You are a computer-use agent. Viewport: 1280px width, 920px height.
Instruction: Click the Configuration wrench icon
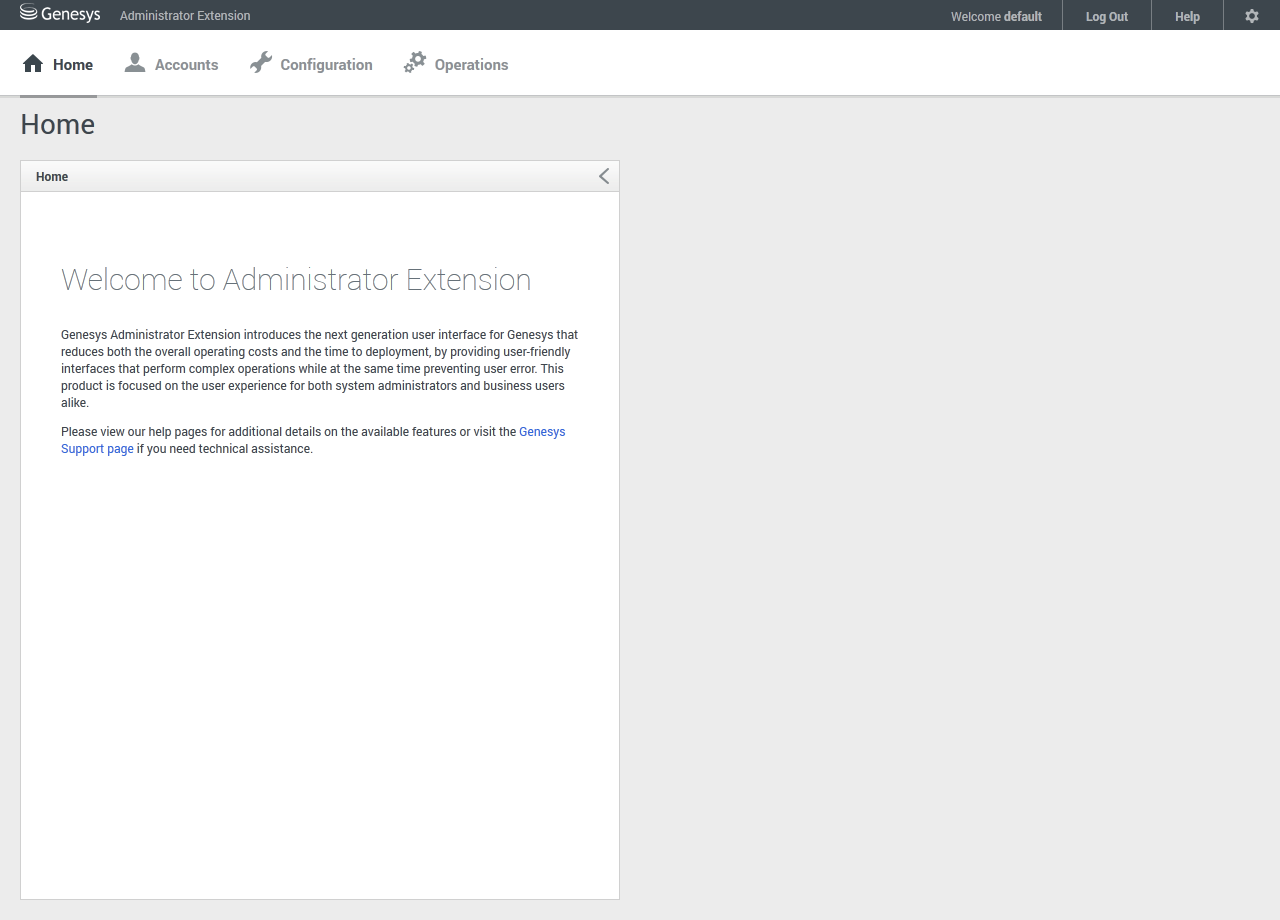[x=261, y=63]
